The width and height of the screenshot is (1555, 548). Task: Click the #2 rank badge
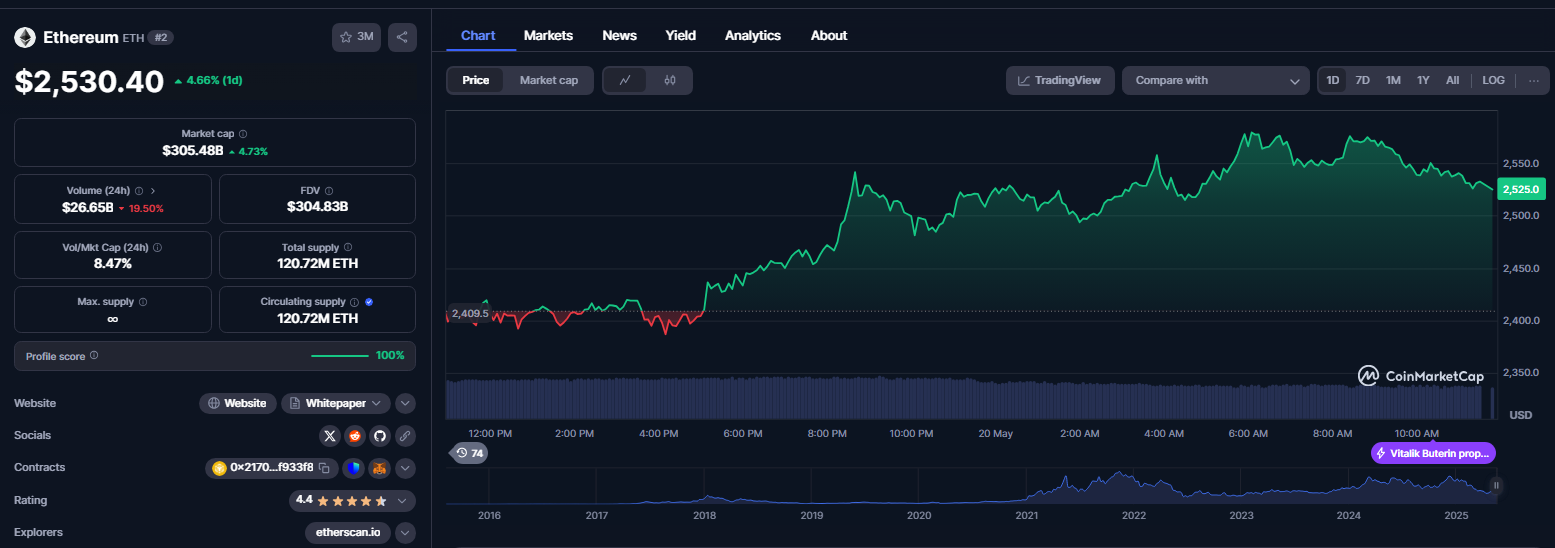coord(160,37)
